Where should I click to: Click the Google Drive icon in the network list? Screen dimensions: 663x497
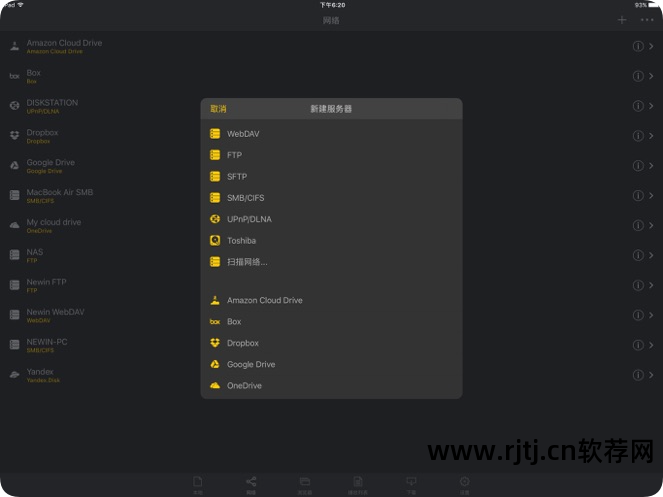point(14,165)
